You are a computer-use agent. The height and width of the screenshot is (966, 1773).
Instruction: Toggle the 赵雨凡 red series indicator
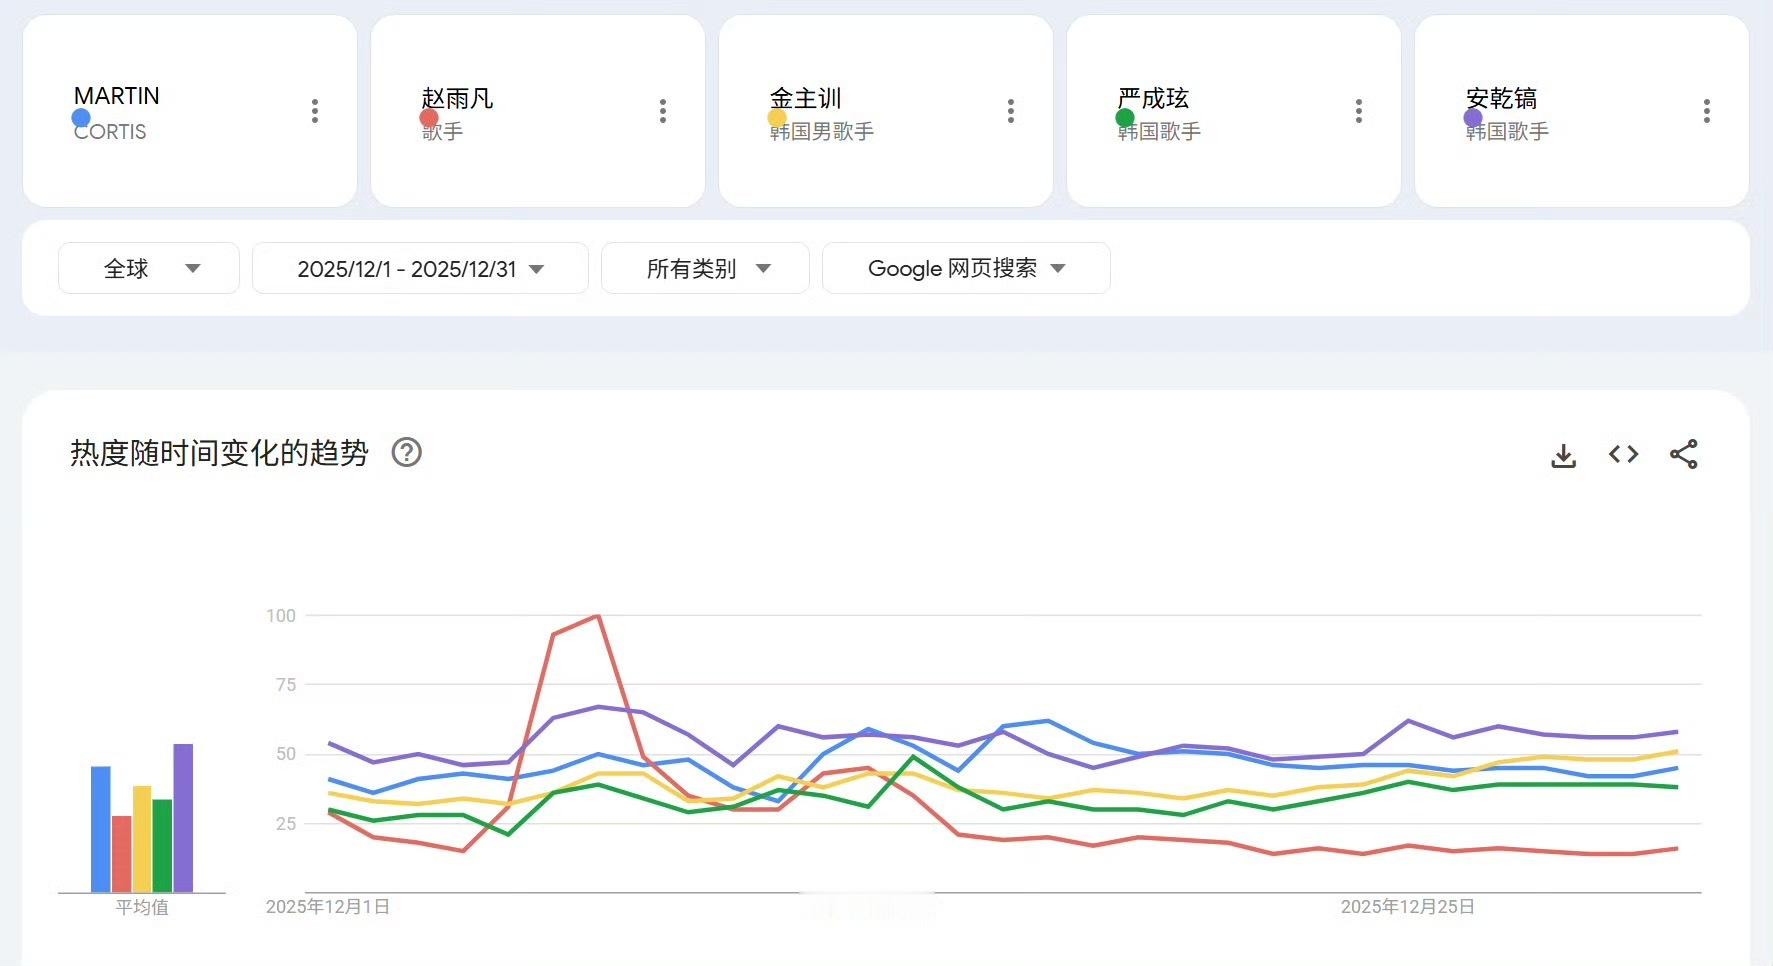[429, 116]
